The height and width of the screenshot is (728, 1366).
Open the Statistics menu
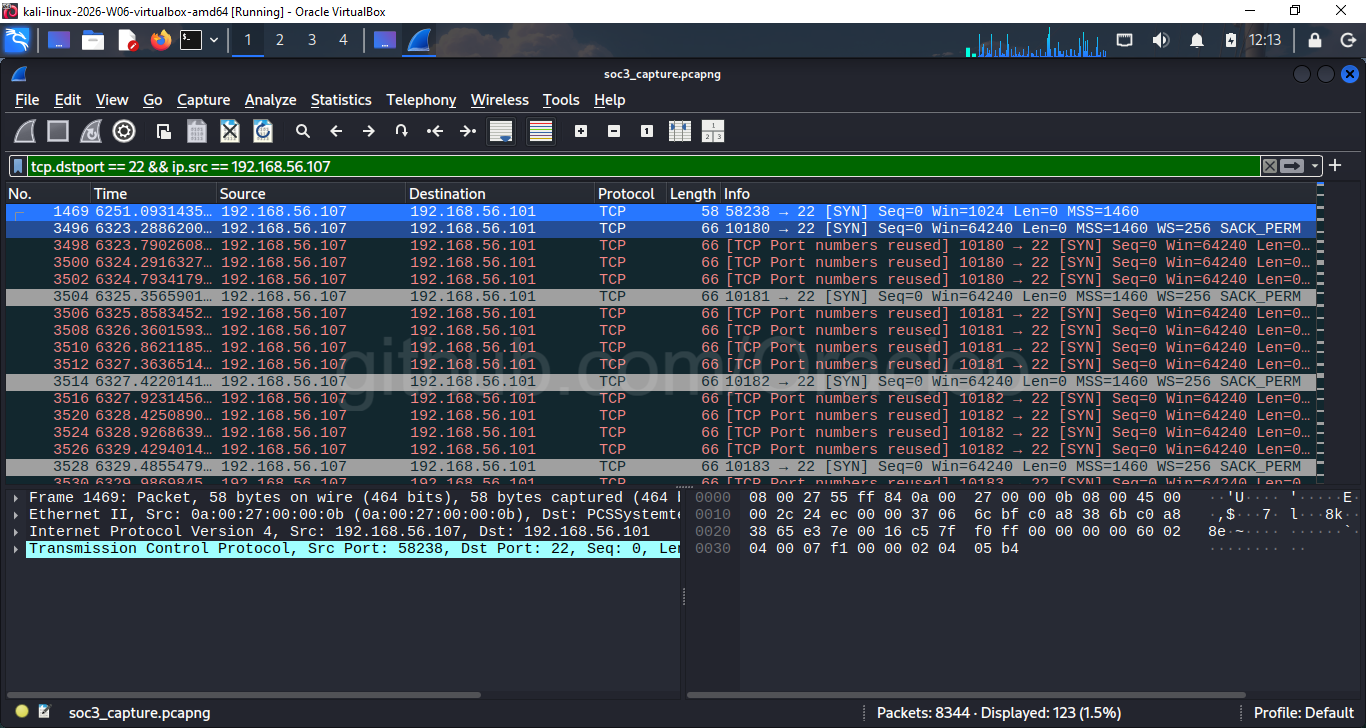(341, 100)
